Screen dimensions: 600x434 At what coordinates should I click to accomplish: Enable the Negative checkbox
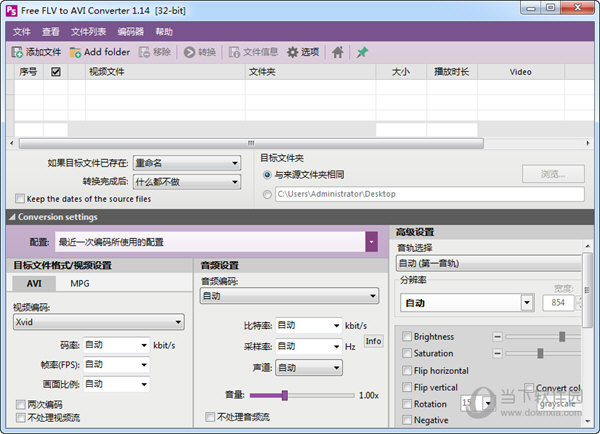point(407,420)
